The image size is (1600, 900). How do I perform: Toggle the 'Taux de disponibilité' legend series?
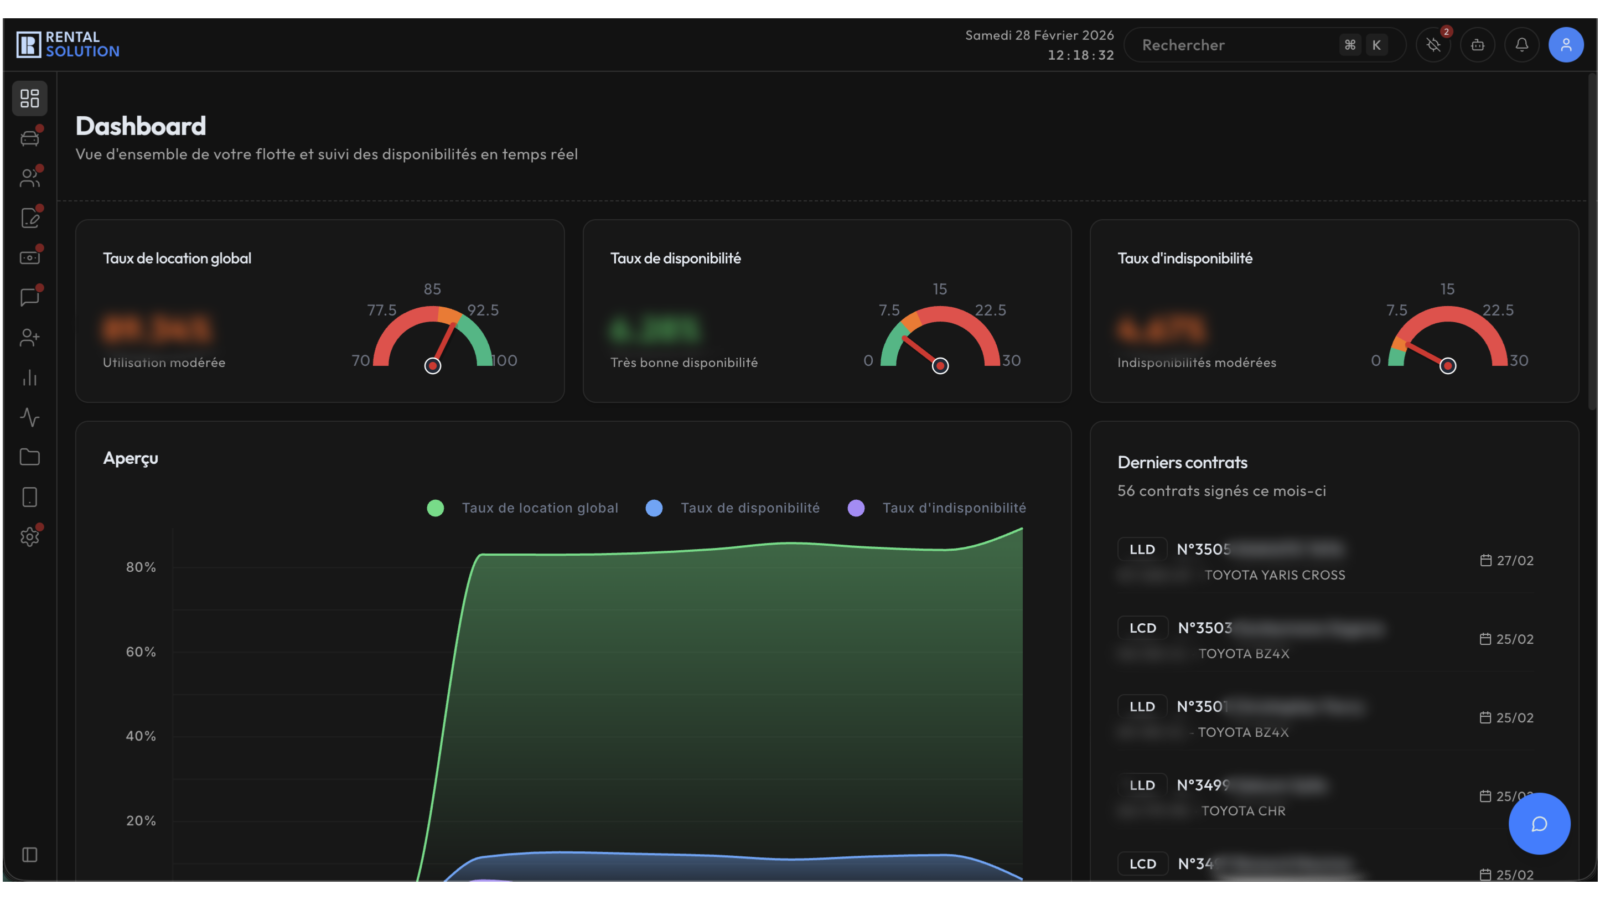pyautogui.click(x=735, y=508)
